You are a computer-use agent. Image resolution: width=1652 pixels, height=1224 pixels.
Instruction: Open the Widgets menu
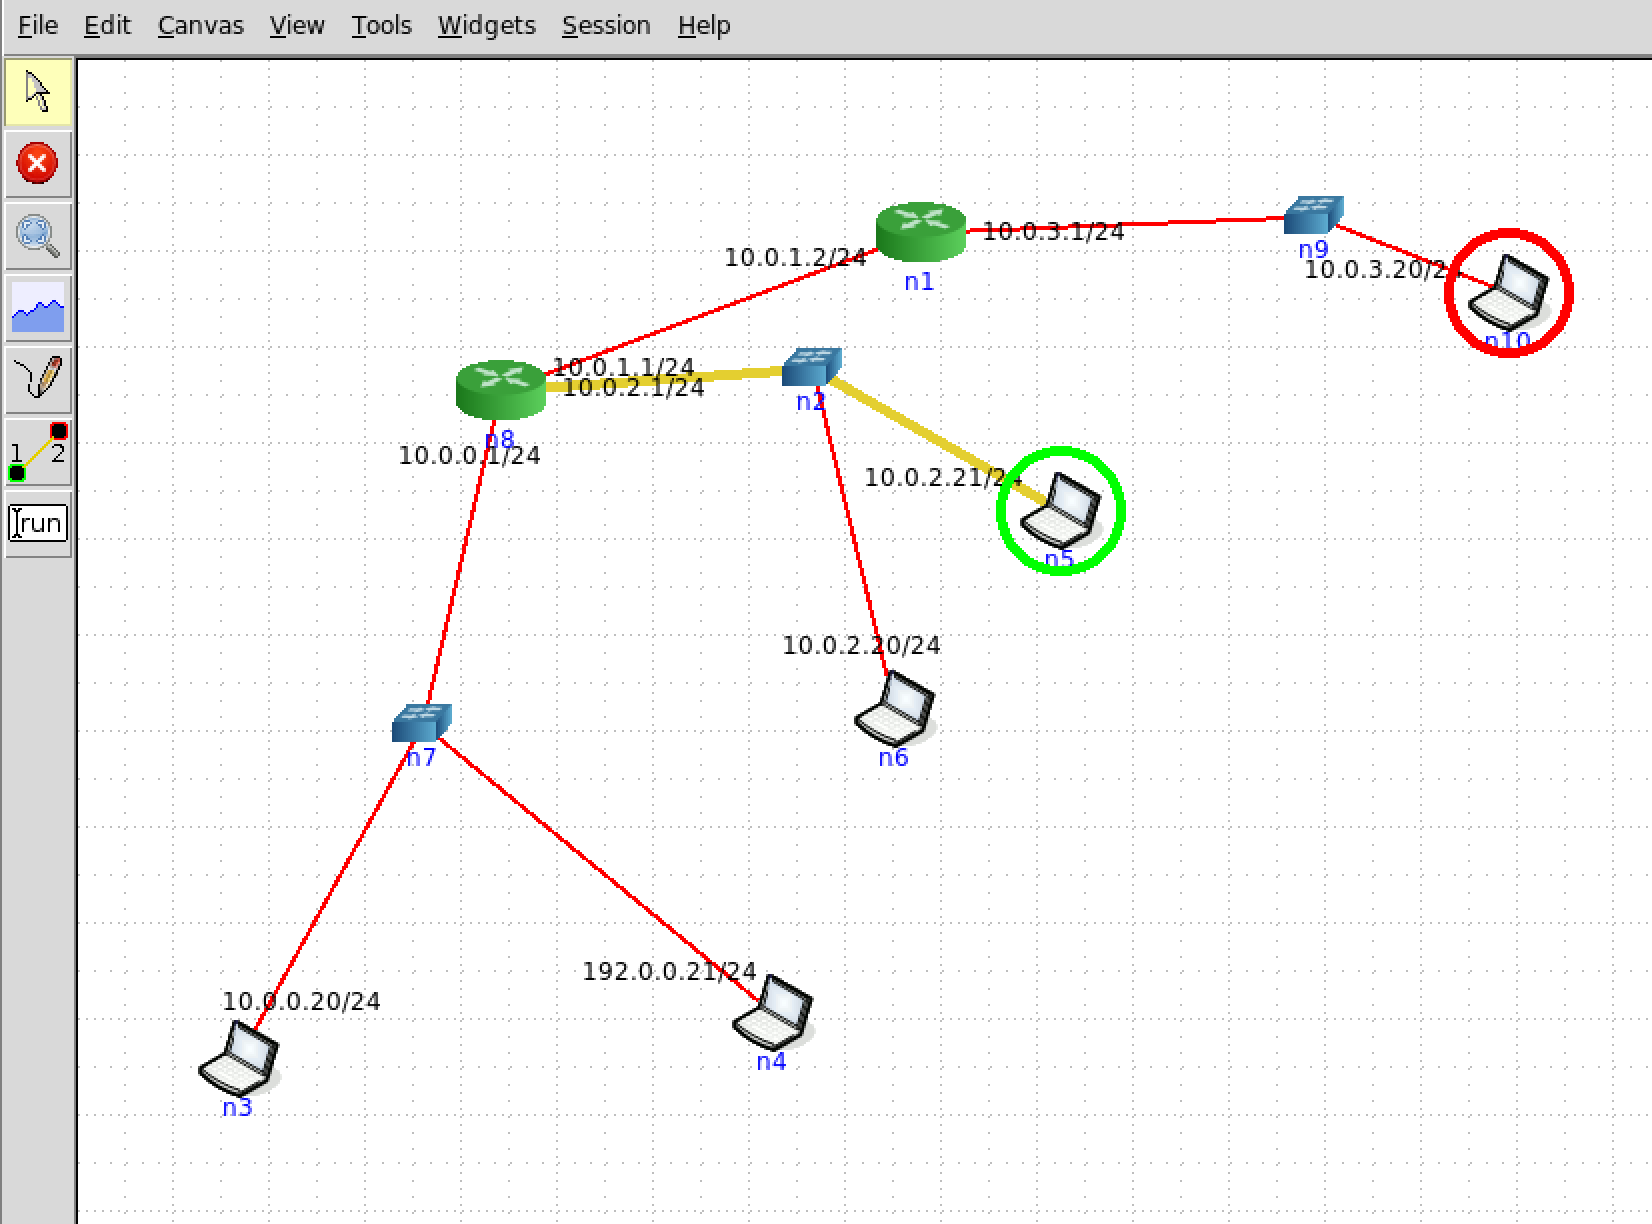click(x=487, y=25)
